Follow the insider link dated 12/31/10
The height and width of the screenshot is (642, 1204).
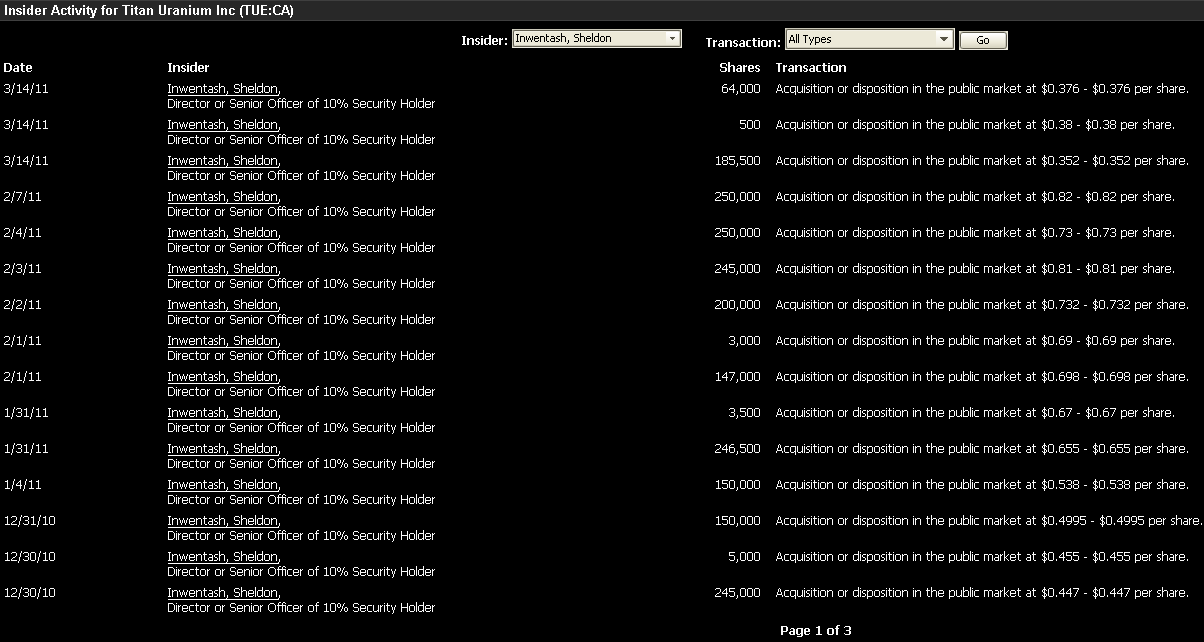click(222, 521)
